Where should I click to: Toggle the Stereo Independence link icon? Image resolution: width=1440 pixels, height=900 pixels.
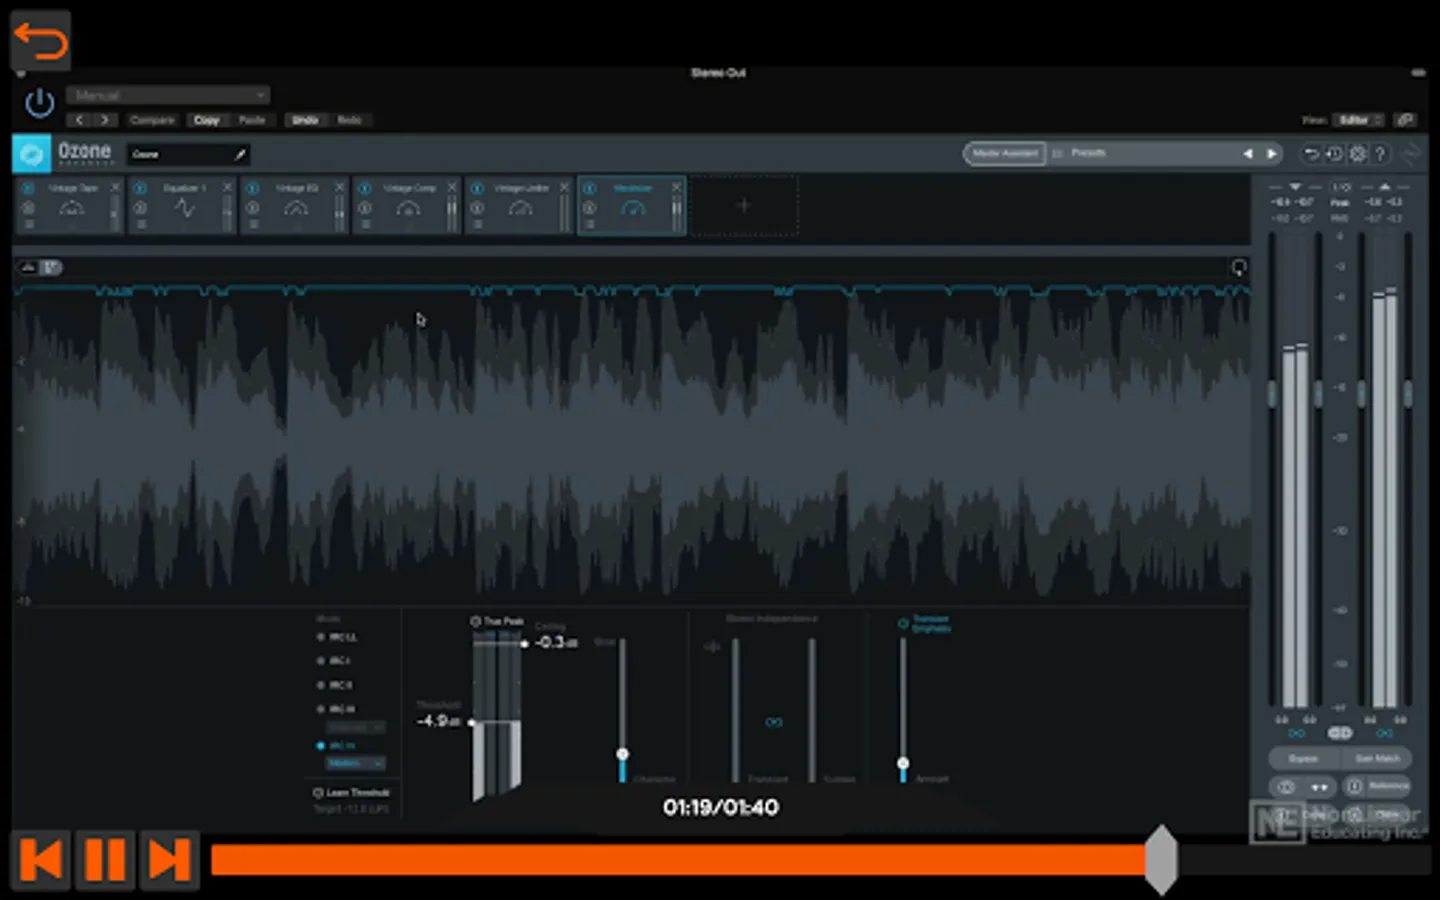(773, 722)
